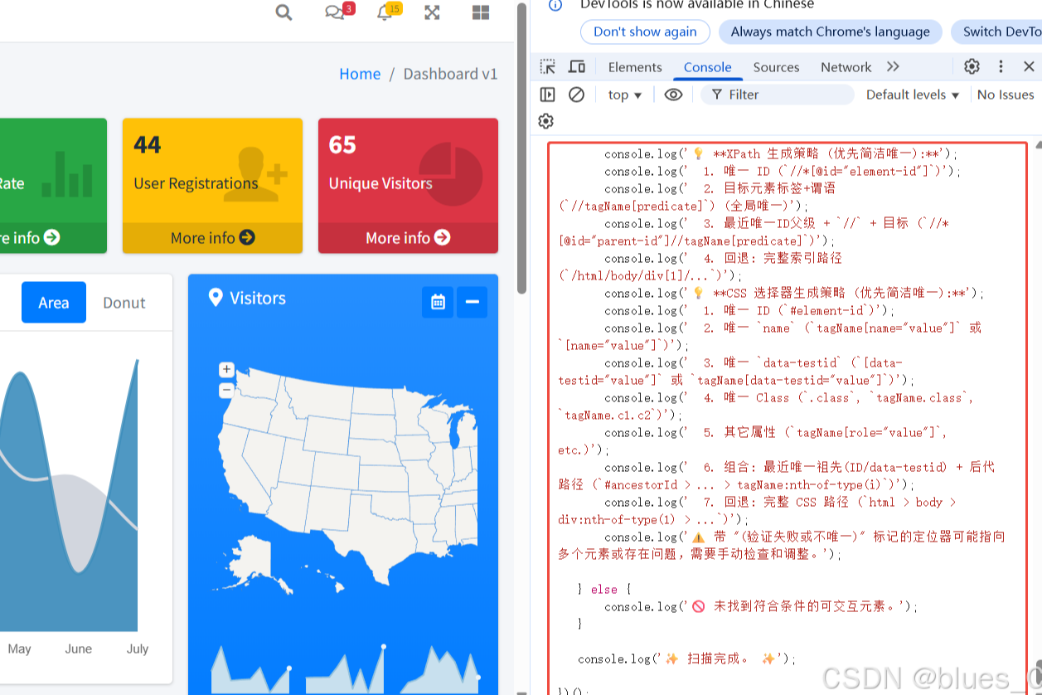Click the info icon in DevTools banner
1042x695 pixels.
click(556, 5)
